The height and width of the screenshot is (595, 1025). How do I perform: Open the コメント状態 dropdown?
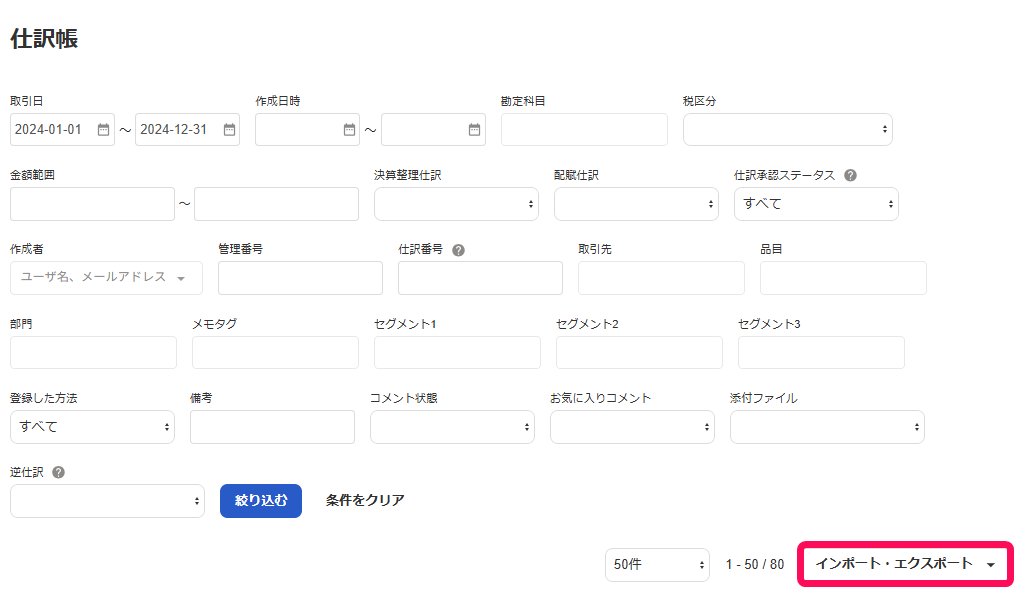click(x=452, y=427)
